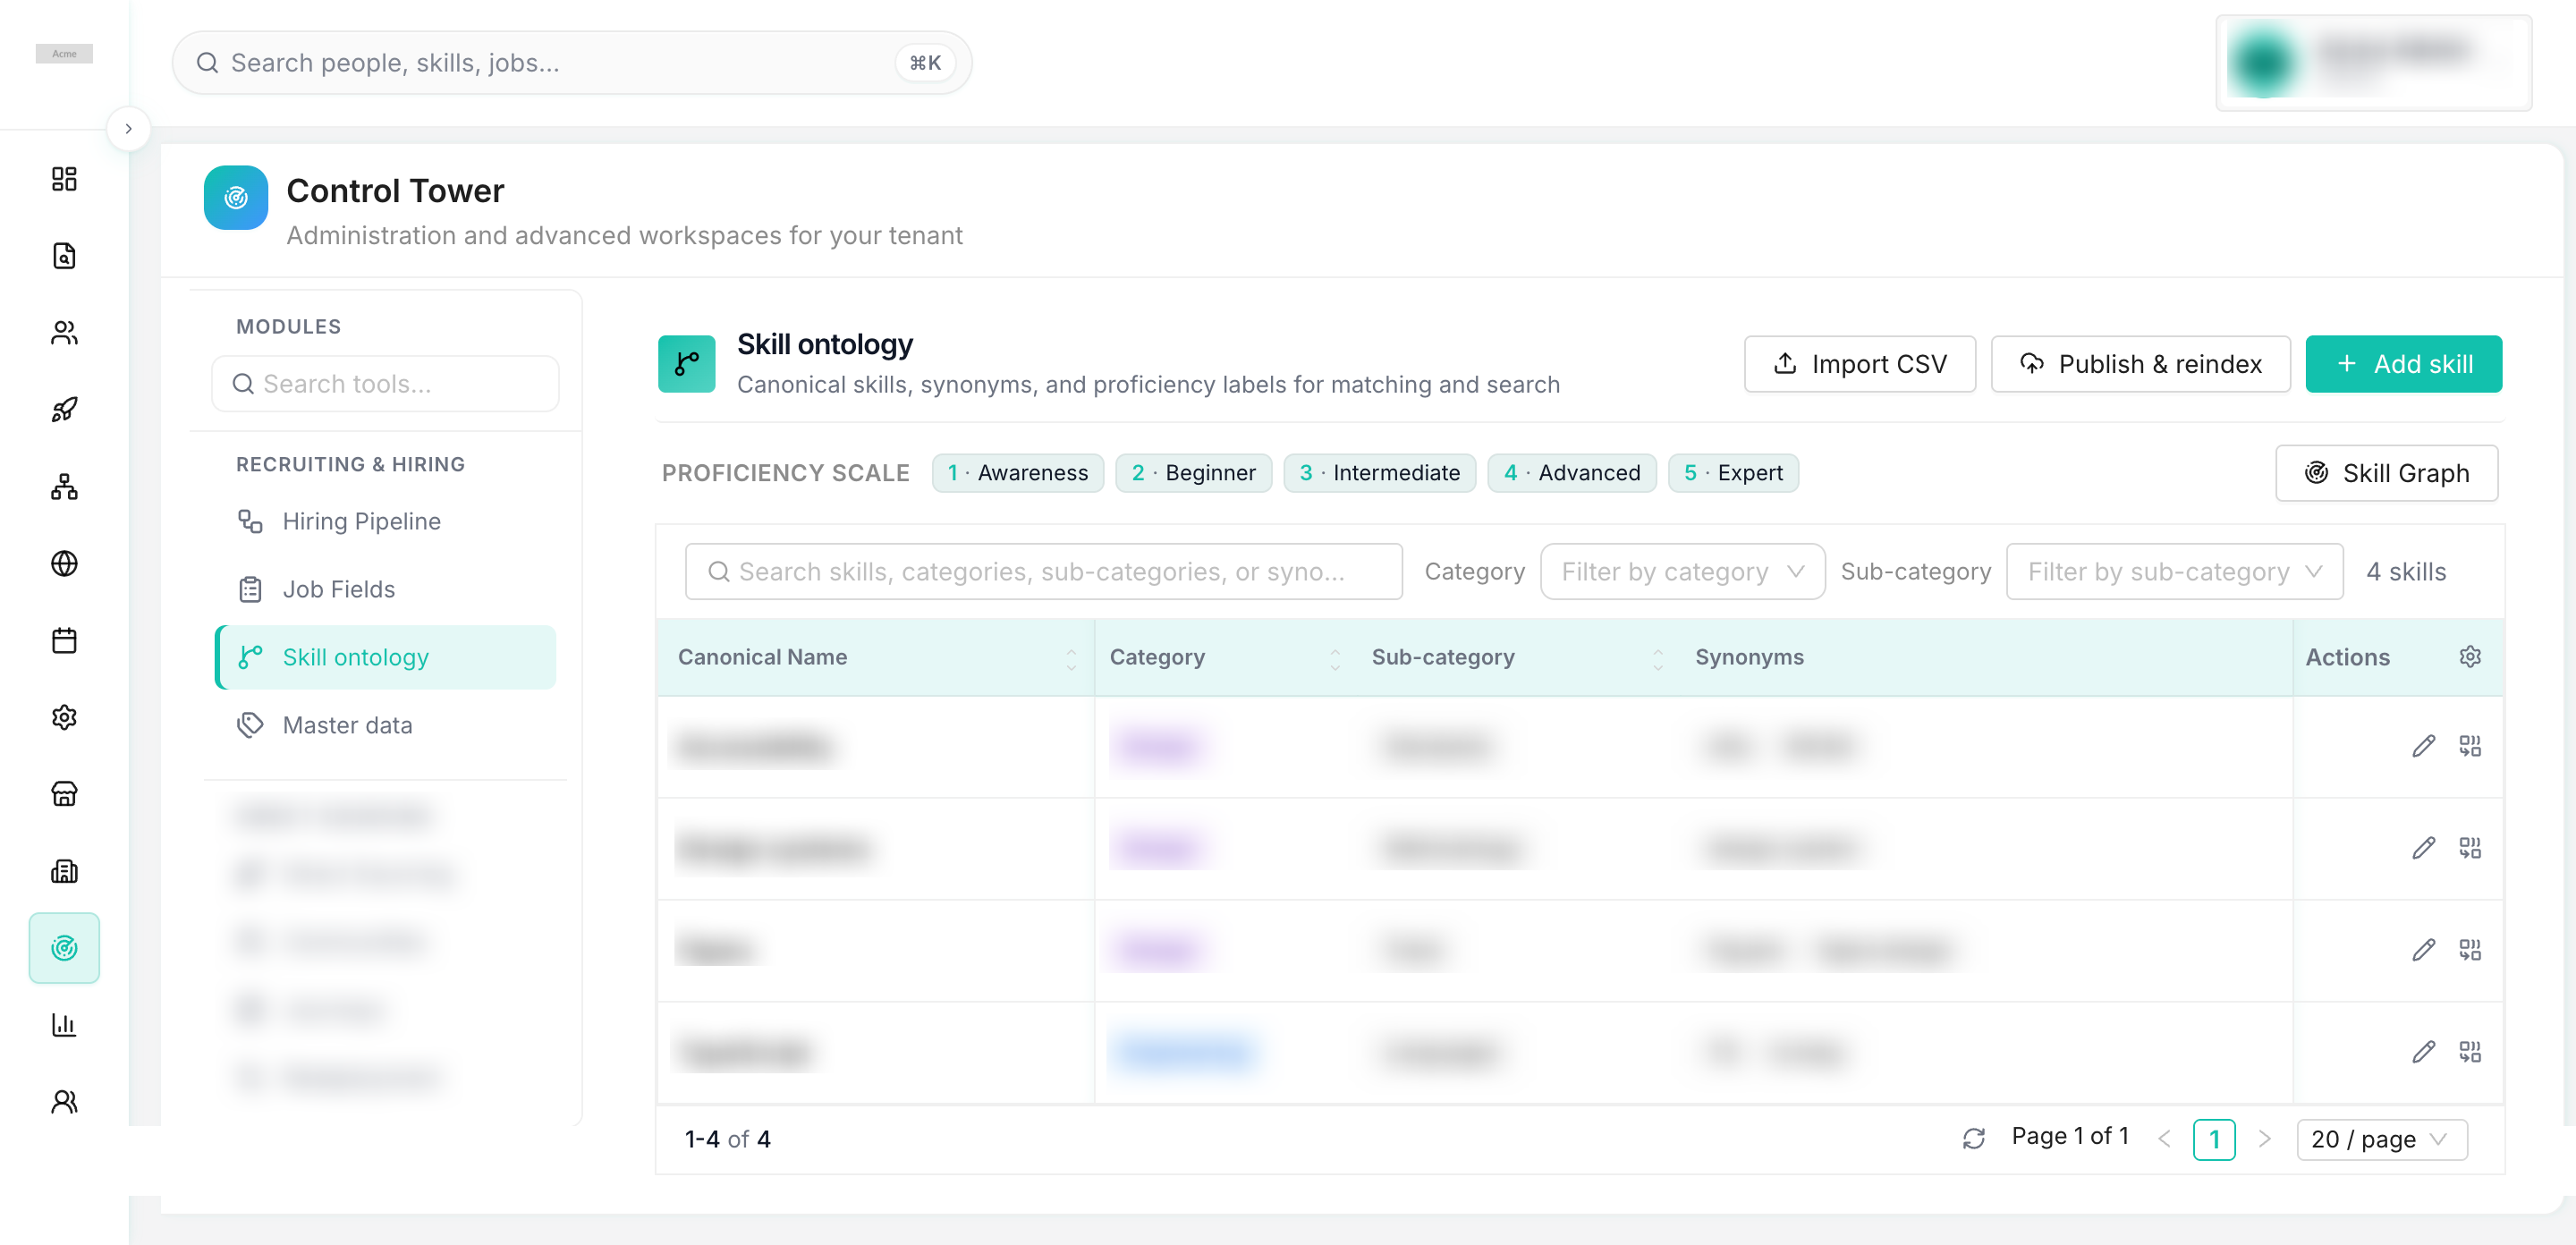This screenshot has width=2576, height=1245.
Task: Open the settings gear icon in left rail
Action: (x=64, y=717)
